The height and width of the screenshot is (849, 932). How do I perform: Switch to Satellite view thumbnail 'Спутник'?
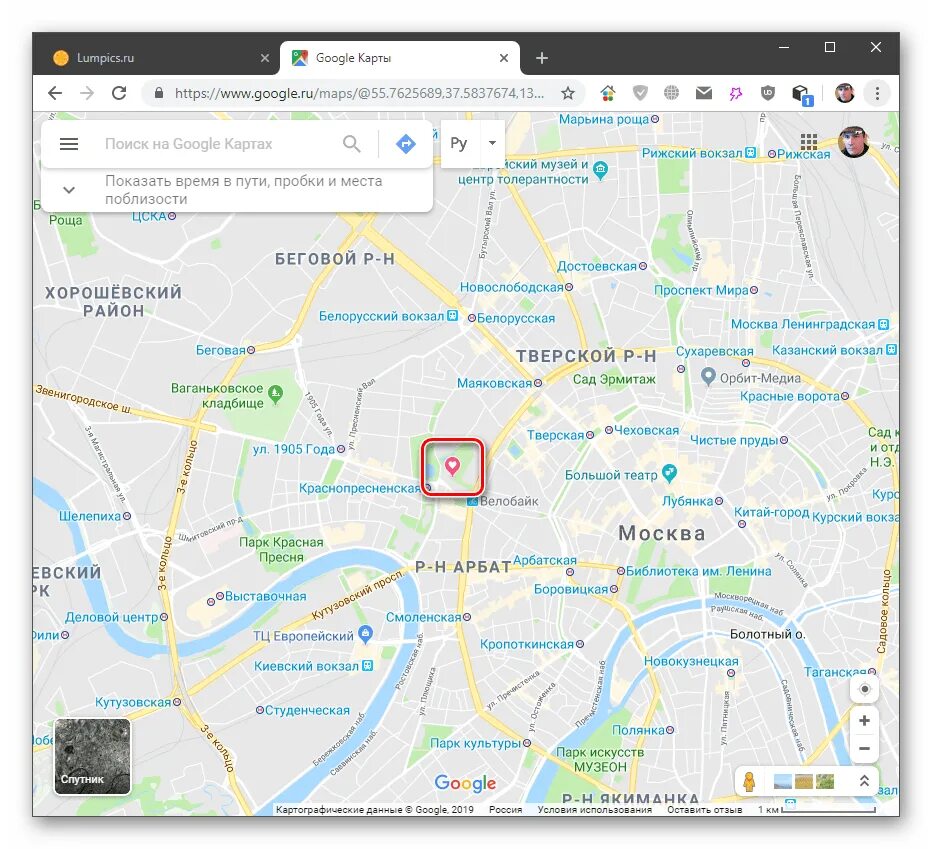tap(92, 756)
